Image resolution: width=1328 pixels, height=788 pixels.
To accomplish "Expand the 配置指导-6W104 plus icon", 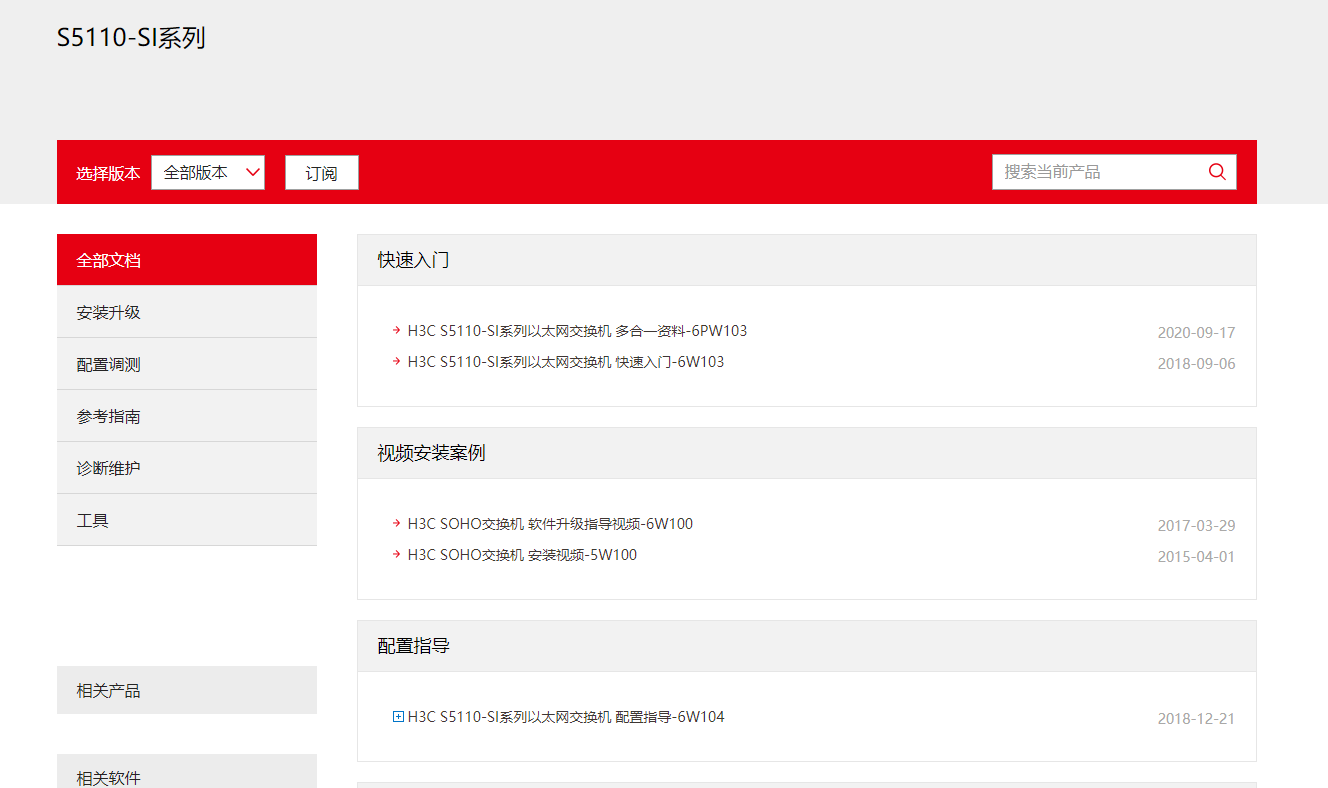I will (398, 717).
